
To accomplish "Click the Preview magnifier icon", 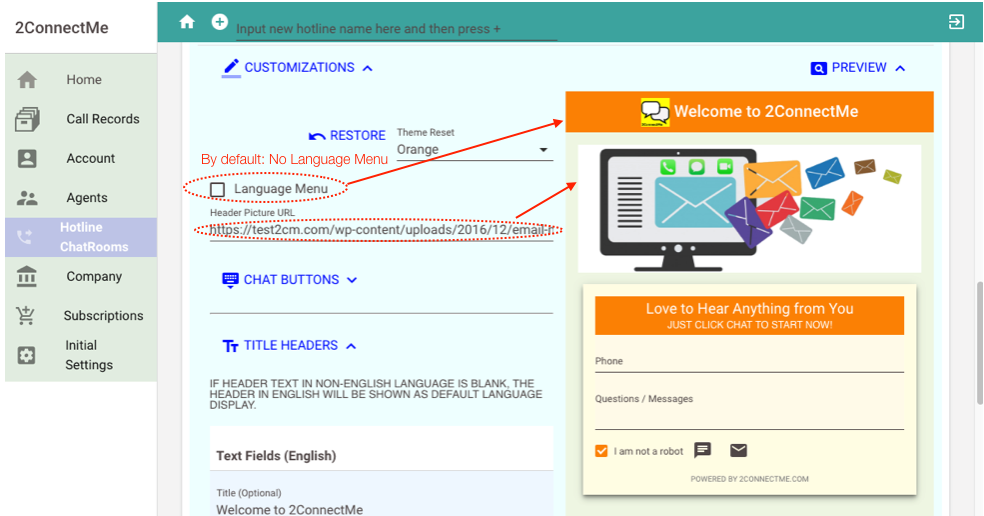I will pos(818,68).
